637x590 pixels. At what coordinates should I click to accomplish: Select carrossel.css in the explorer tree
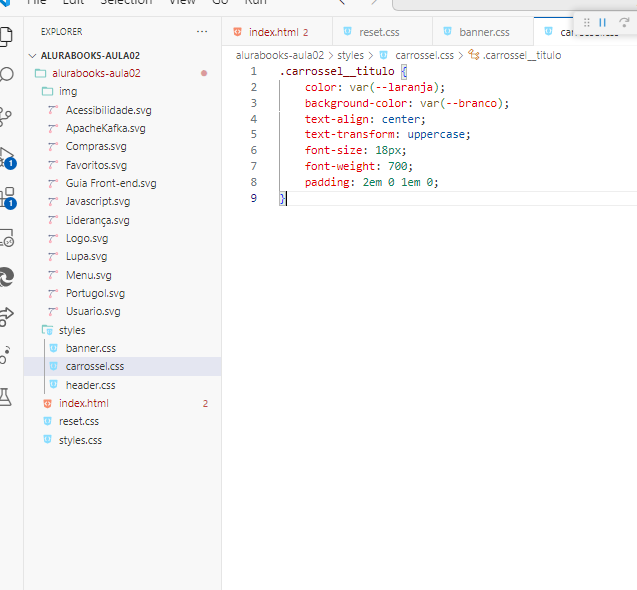pyautogui.click(x=122, y=367)
